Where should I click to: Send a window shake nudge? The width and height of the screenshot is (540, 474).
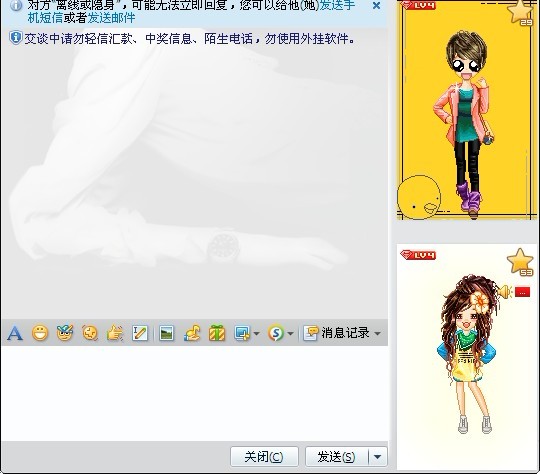point(90,333)
